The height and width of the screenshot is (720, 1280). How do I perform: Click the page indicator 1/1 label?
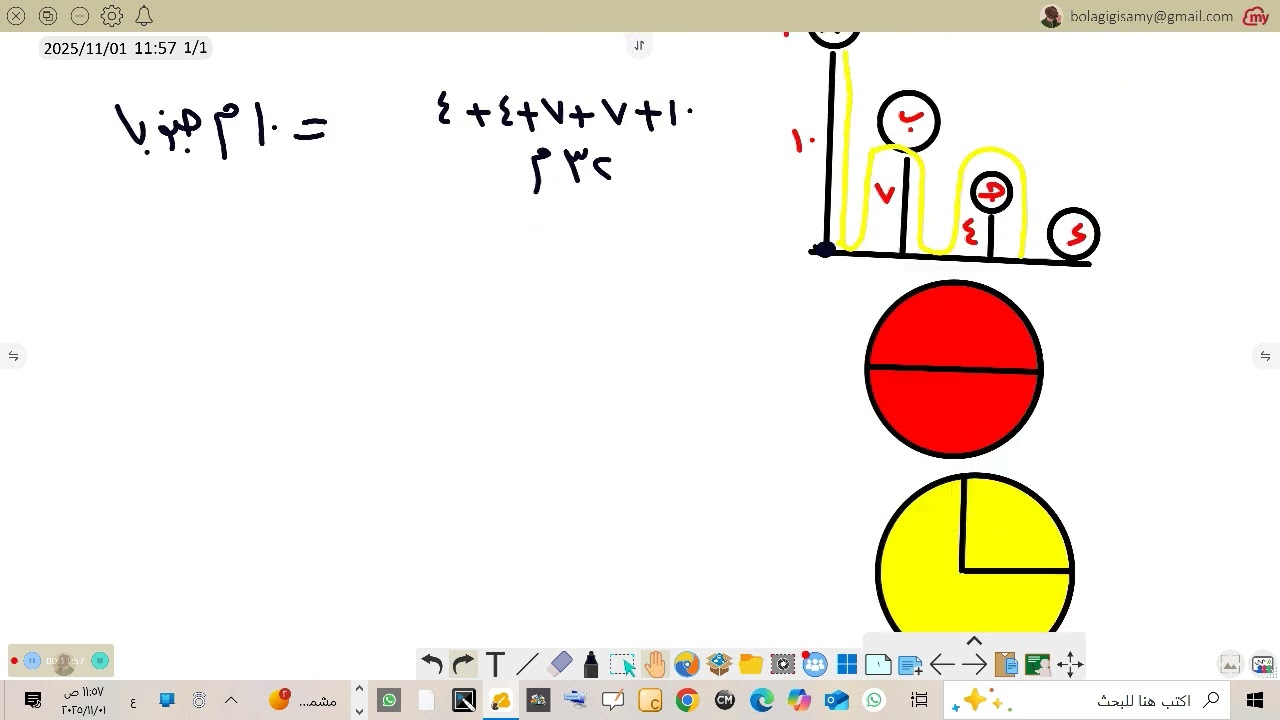click(195, 48)
